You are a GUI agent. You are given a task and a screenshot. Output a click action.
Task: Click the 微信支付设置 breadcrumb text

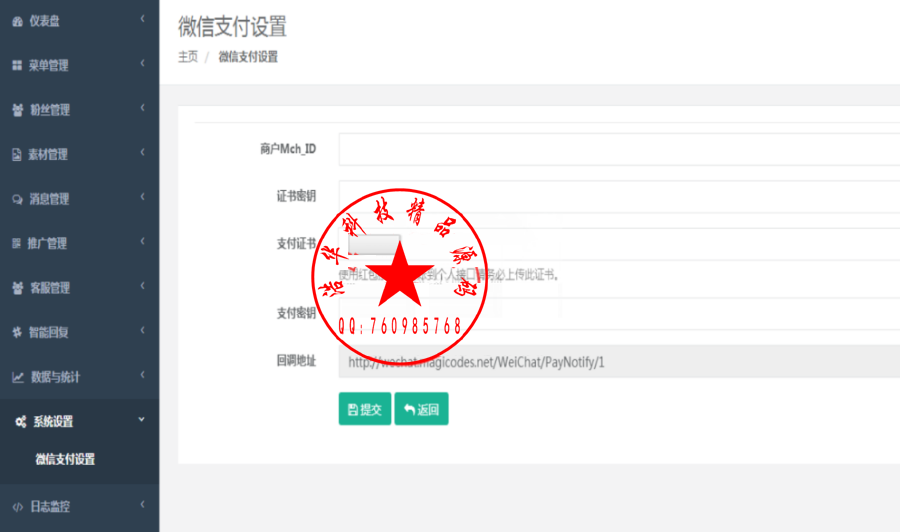[248, 57]
